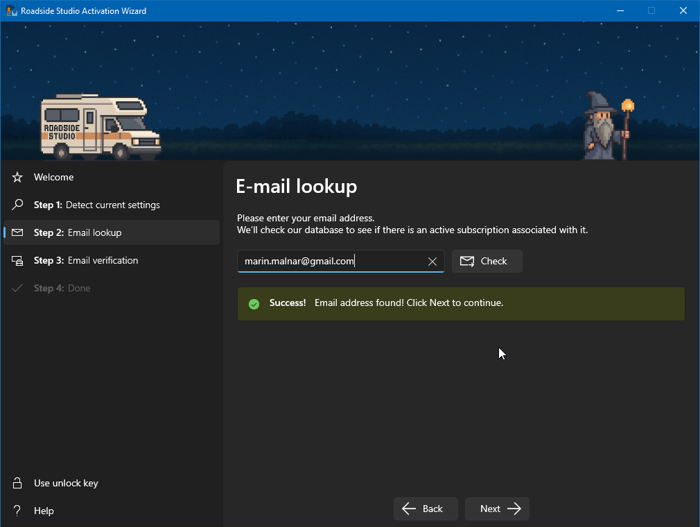Select the Step 4: Done entry
Screen dimensions: 700x527
(62, 288)
